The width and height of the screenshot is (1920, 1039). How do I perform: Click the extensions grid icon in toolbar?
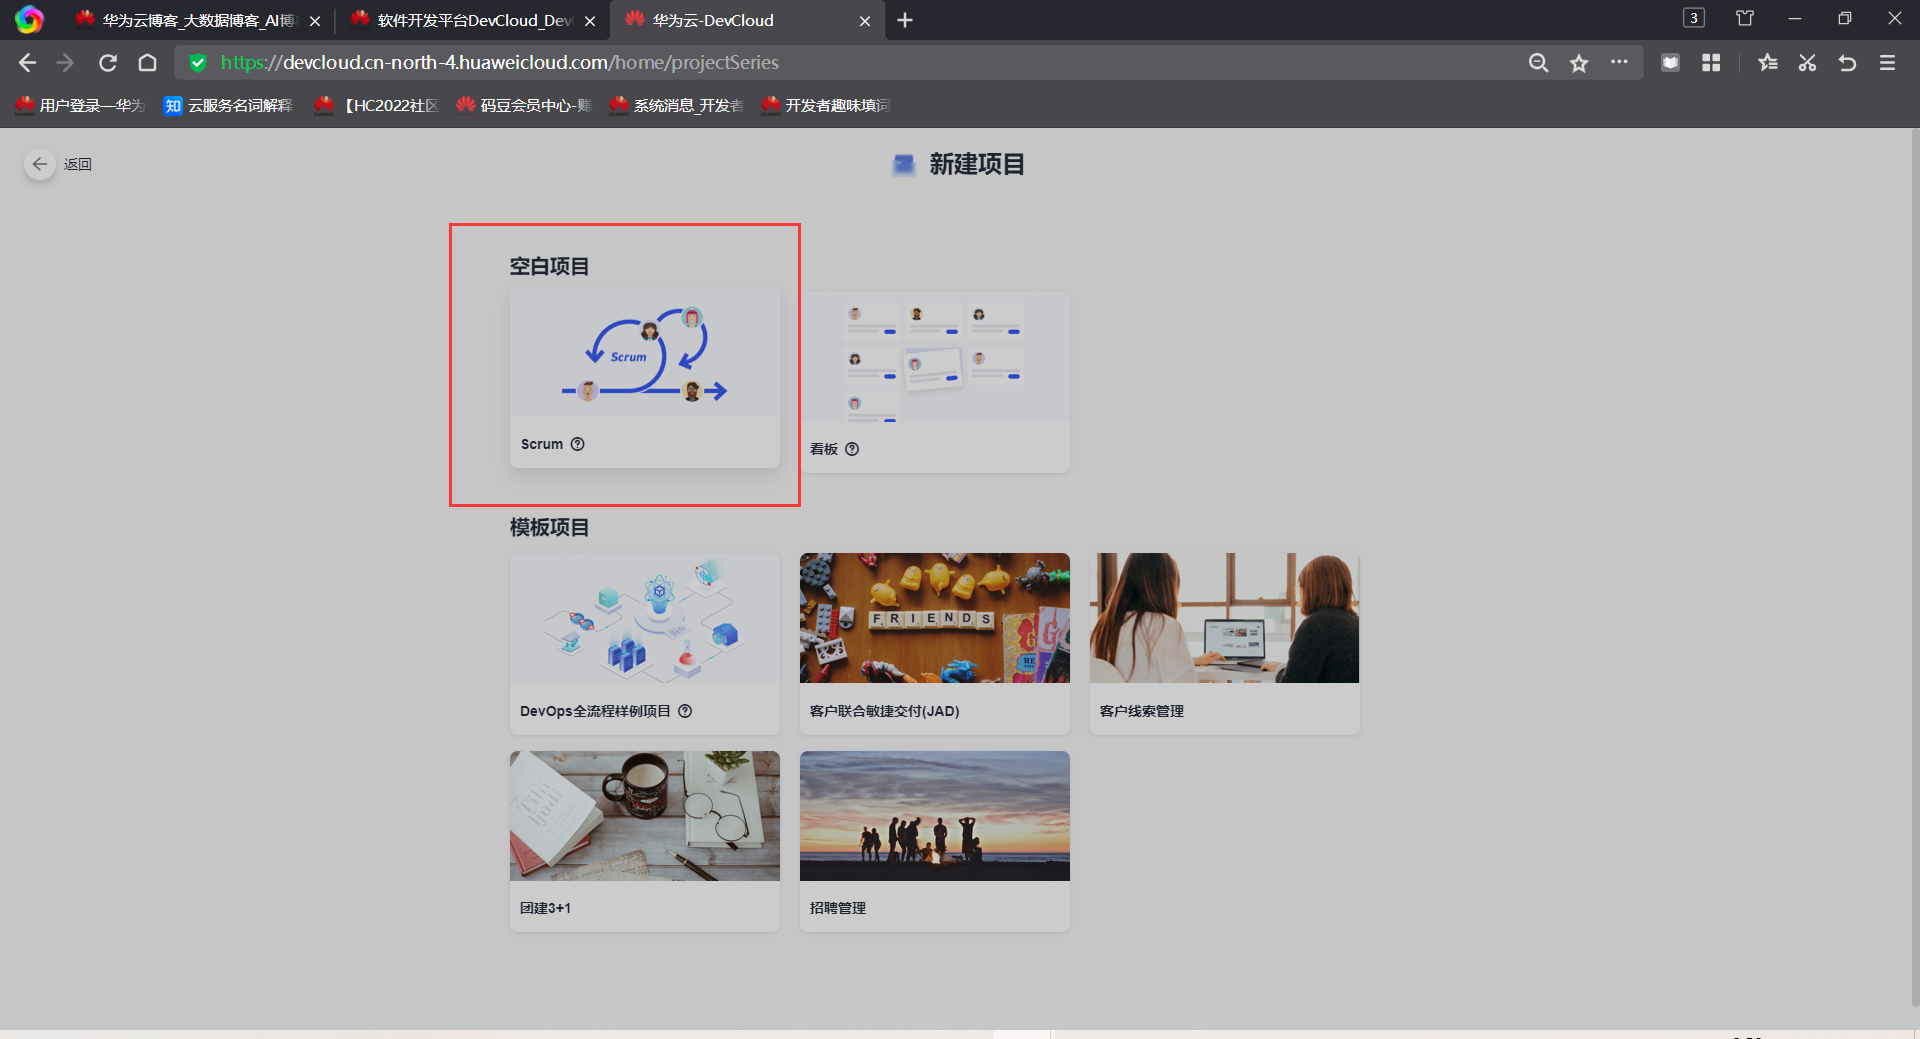1711,63
